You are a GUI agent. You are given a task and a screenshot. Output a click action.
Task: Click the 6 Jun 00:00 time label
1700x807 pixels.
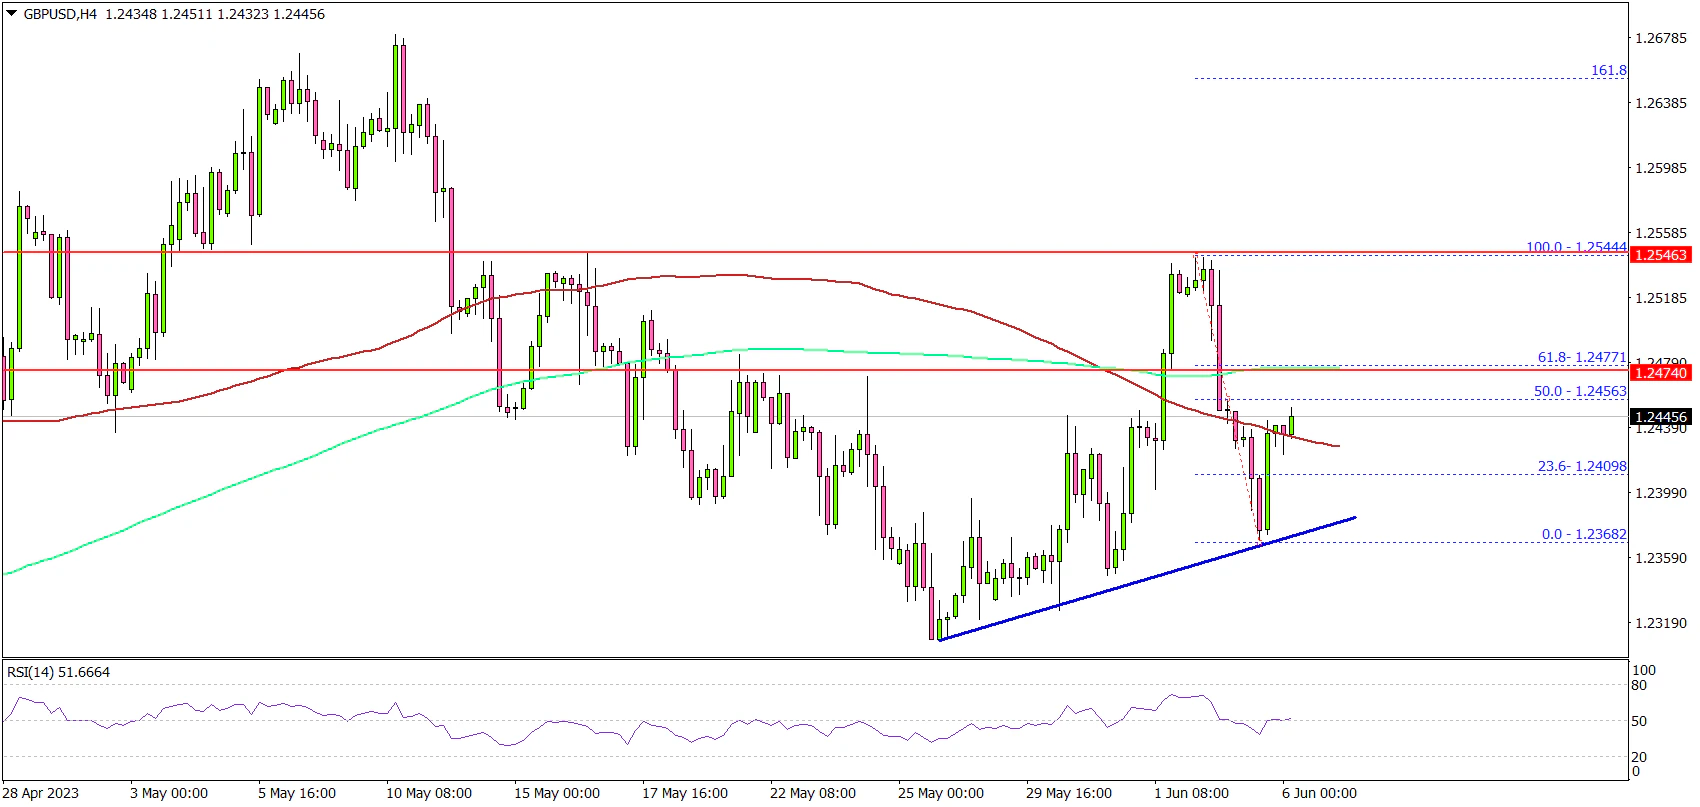coord(1319,793)
